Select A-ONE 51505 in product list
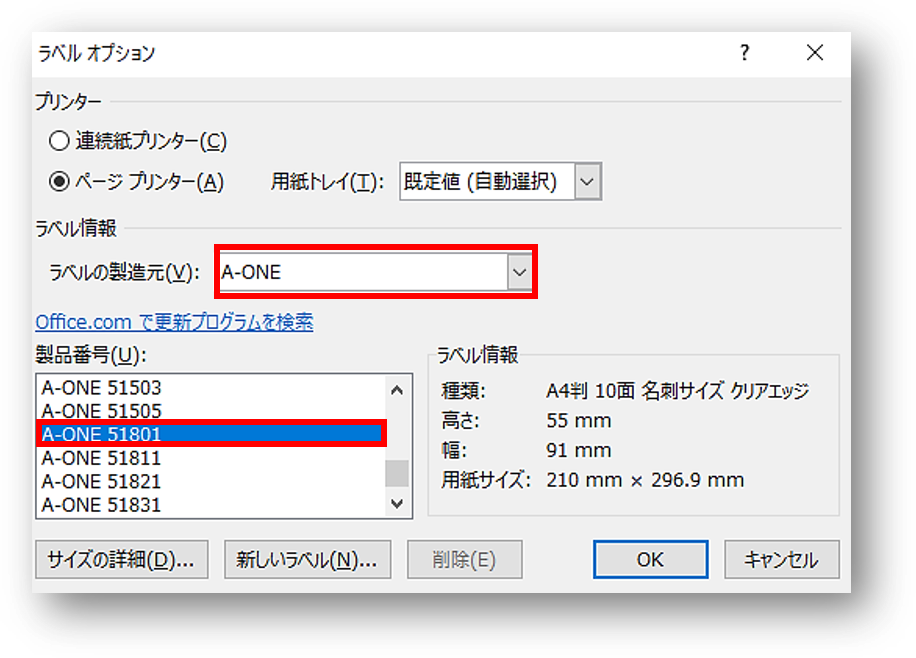 [x=211, y=411]
